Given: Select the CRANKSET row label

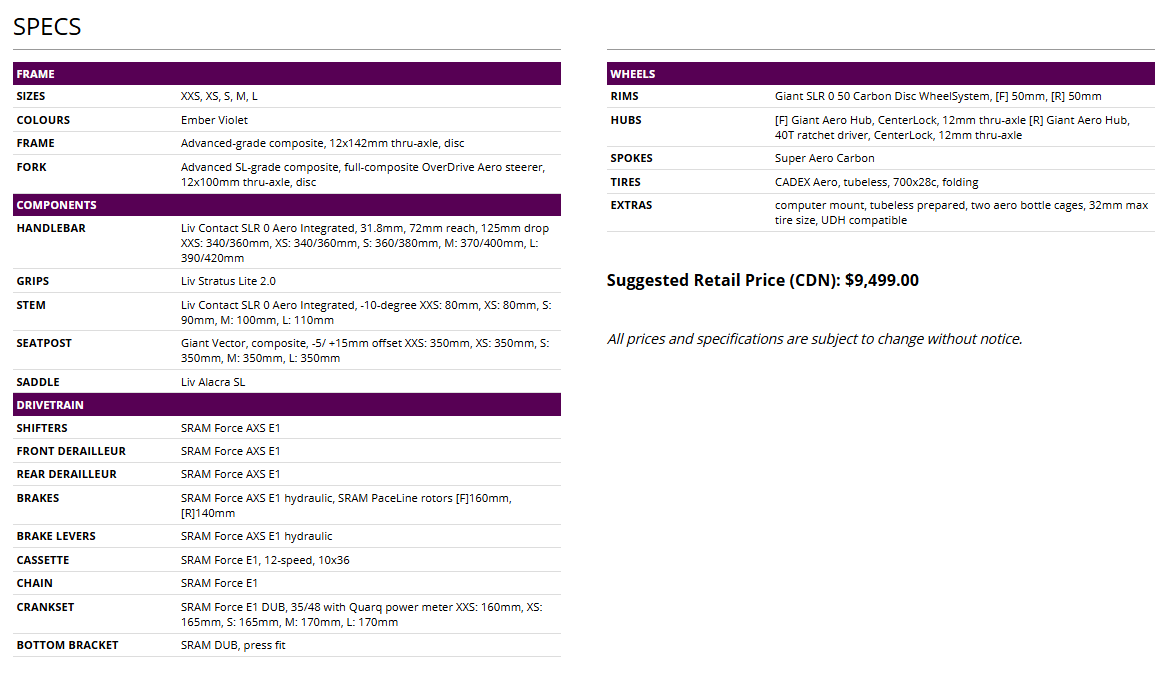Looking at the screenshot, I should pos(45,607).
